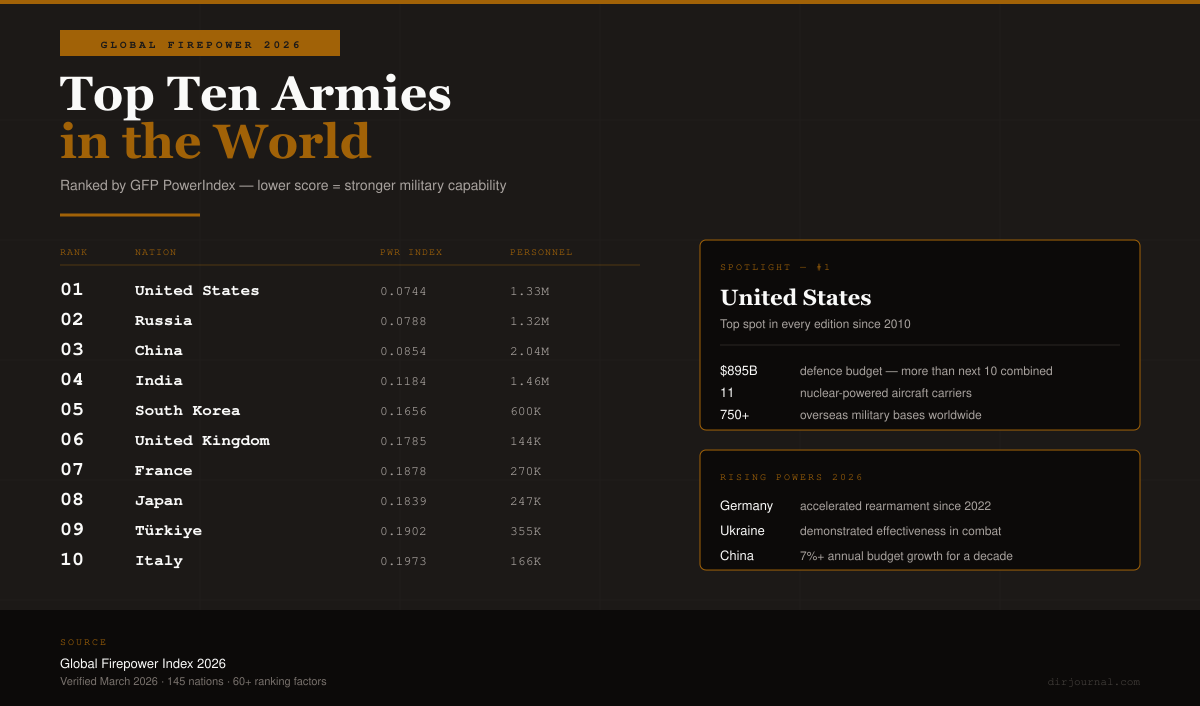
Task: Select Germany in Rising Powers panel
Action: [746, 506]
